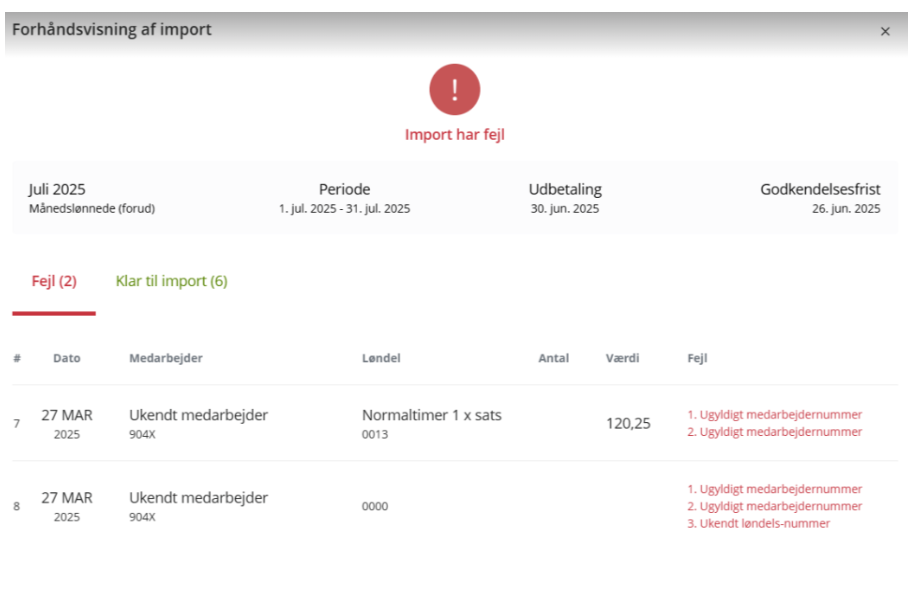Click the 120,25 value cell
This screenshot has height=599, width=912.
(x=628, y=423)
